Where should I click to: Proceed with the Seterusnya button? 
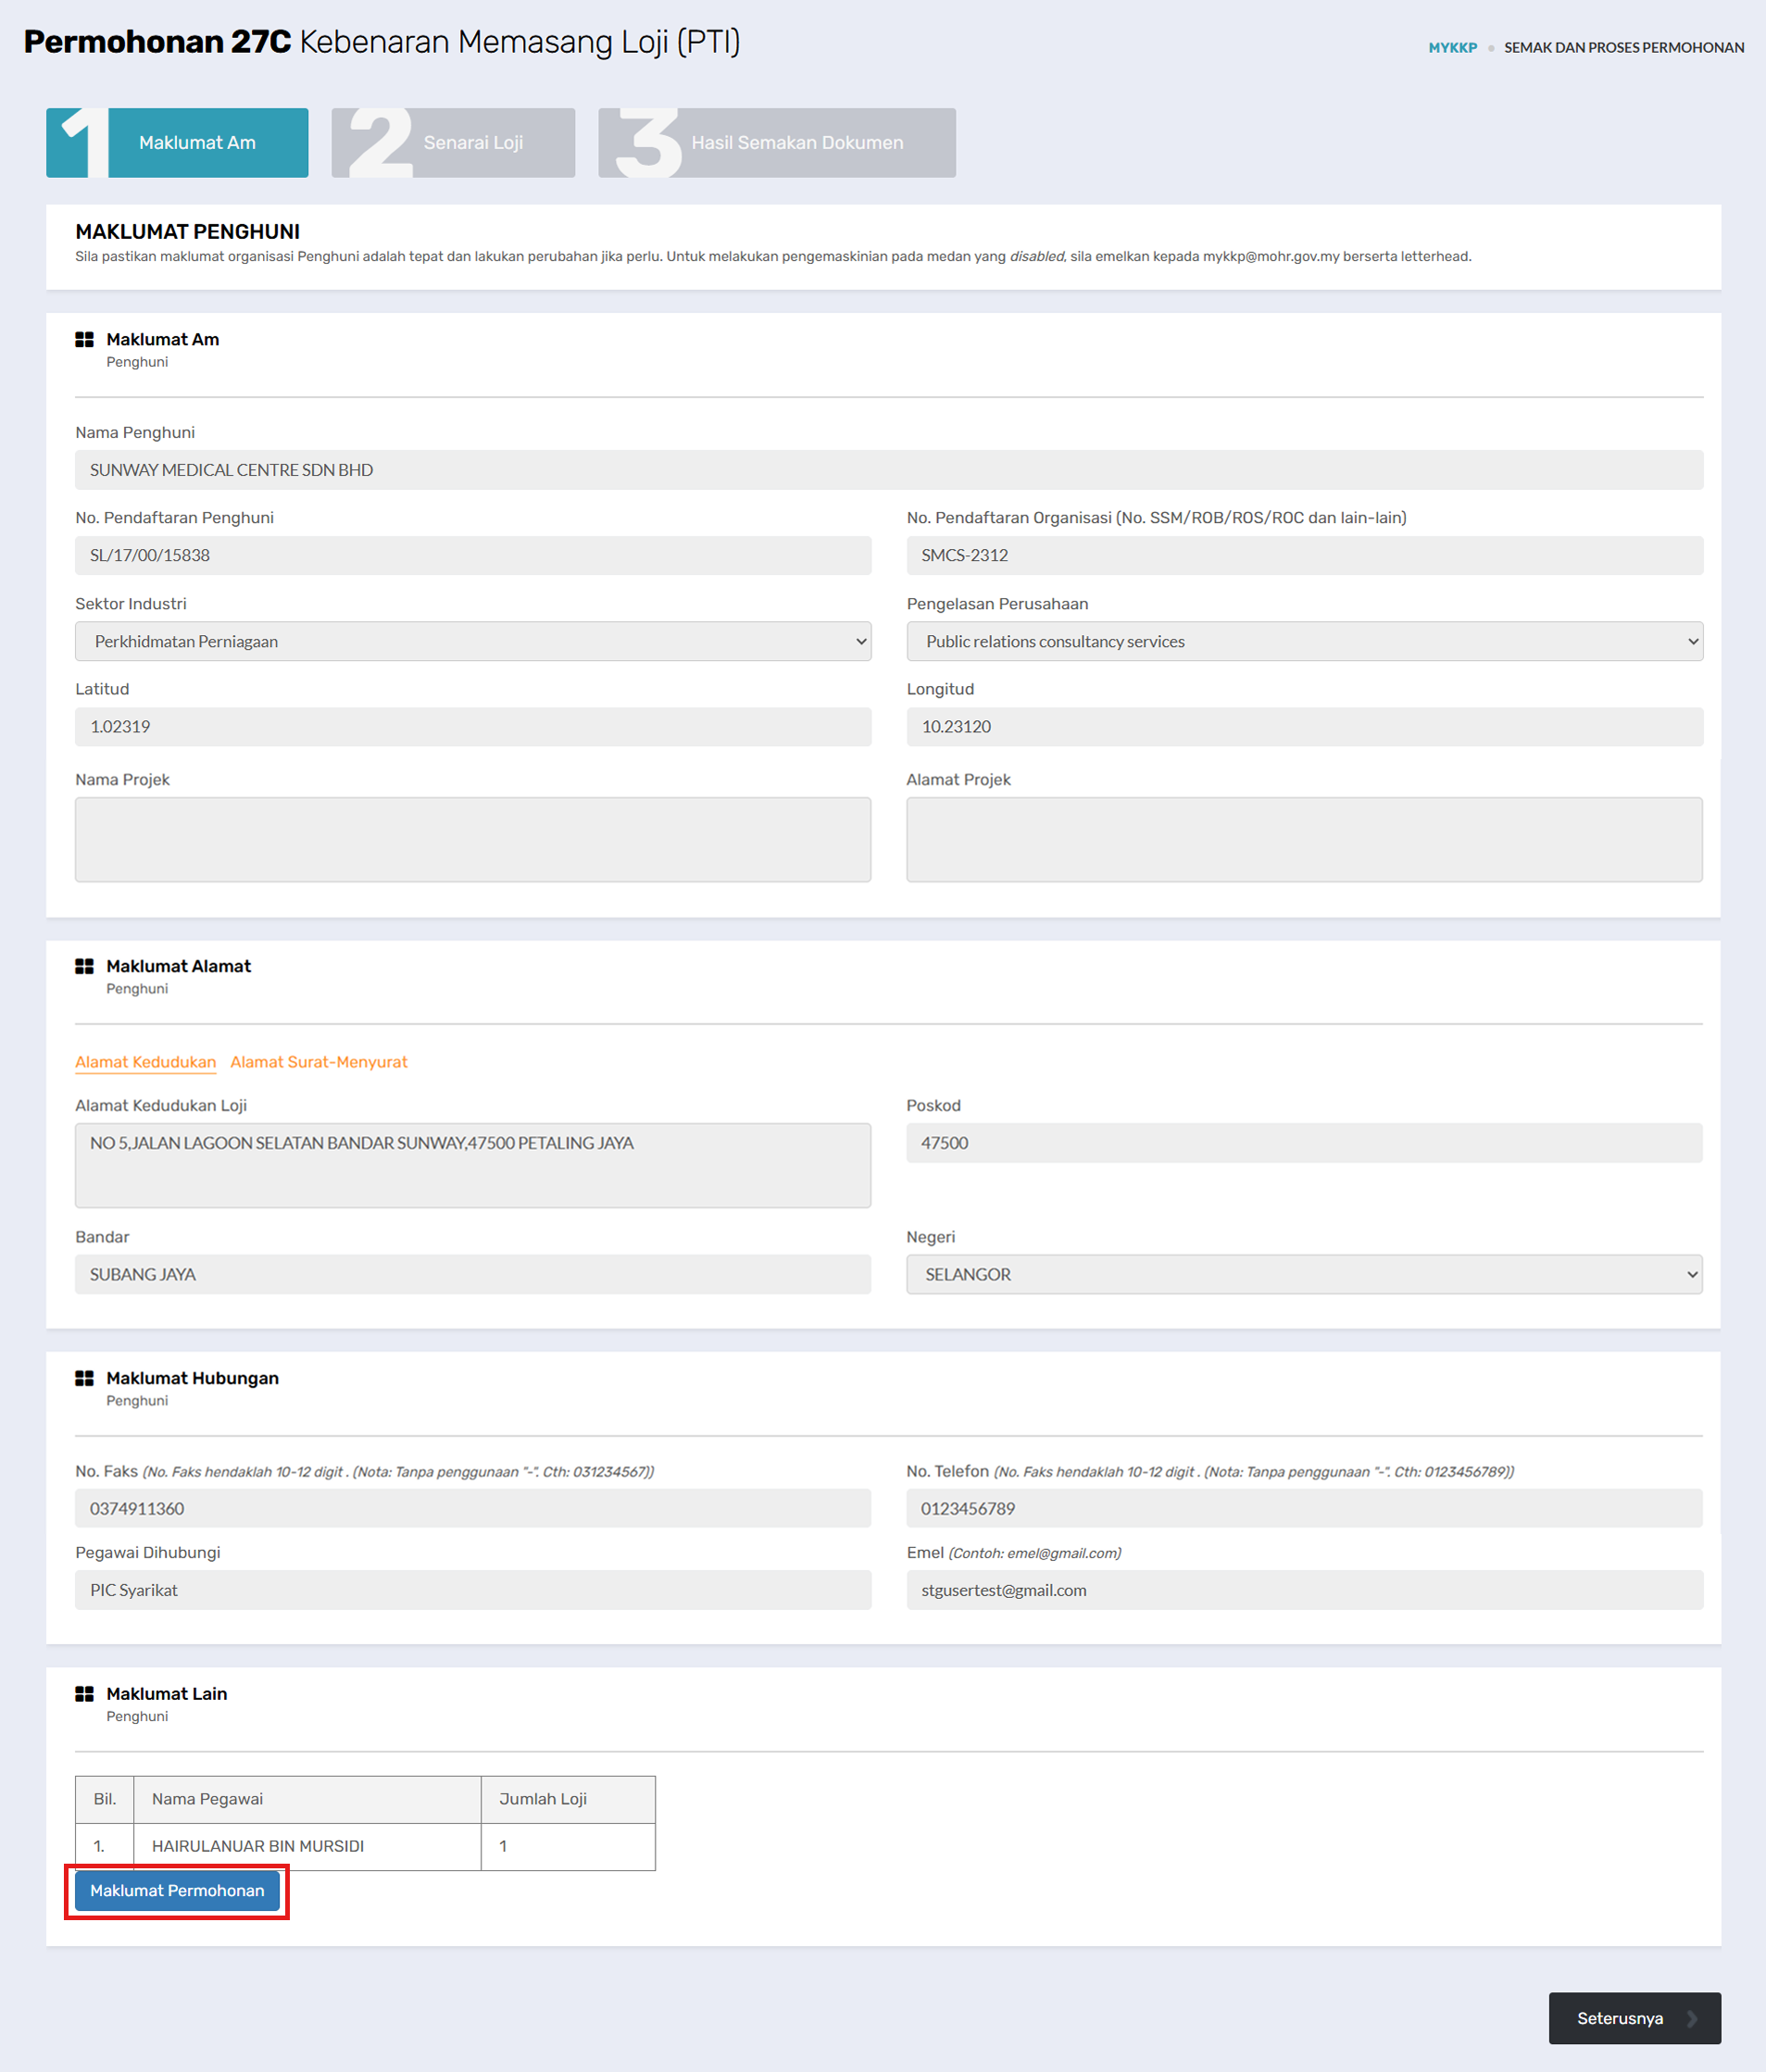(x=1635, y=2018)
